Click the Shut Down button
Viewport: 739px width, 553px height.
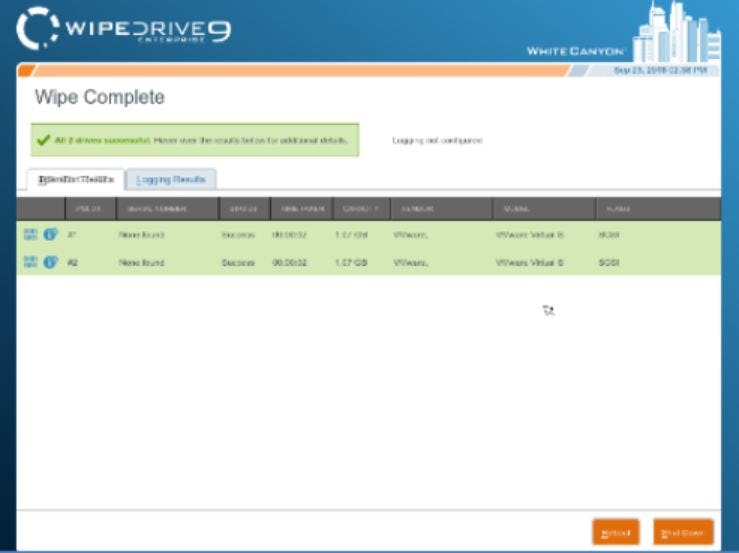[683, 532]
